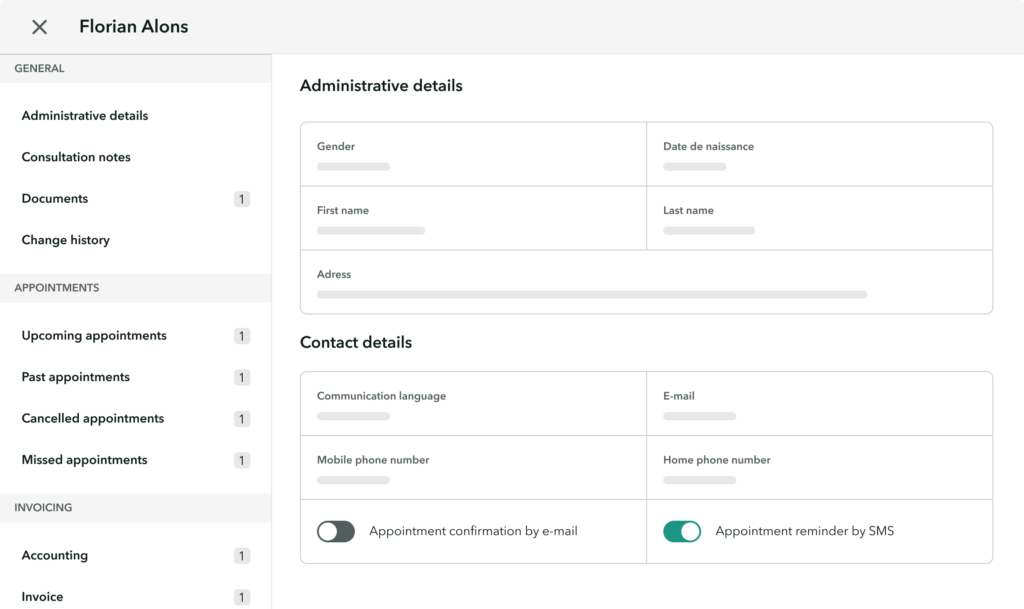Click the Documents count badge
The height and width of the screenshot is (609, 1024).
point(241,199)
